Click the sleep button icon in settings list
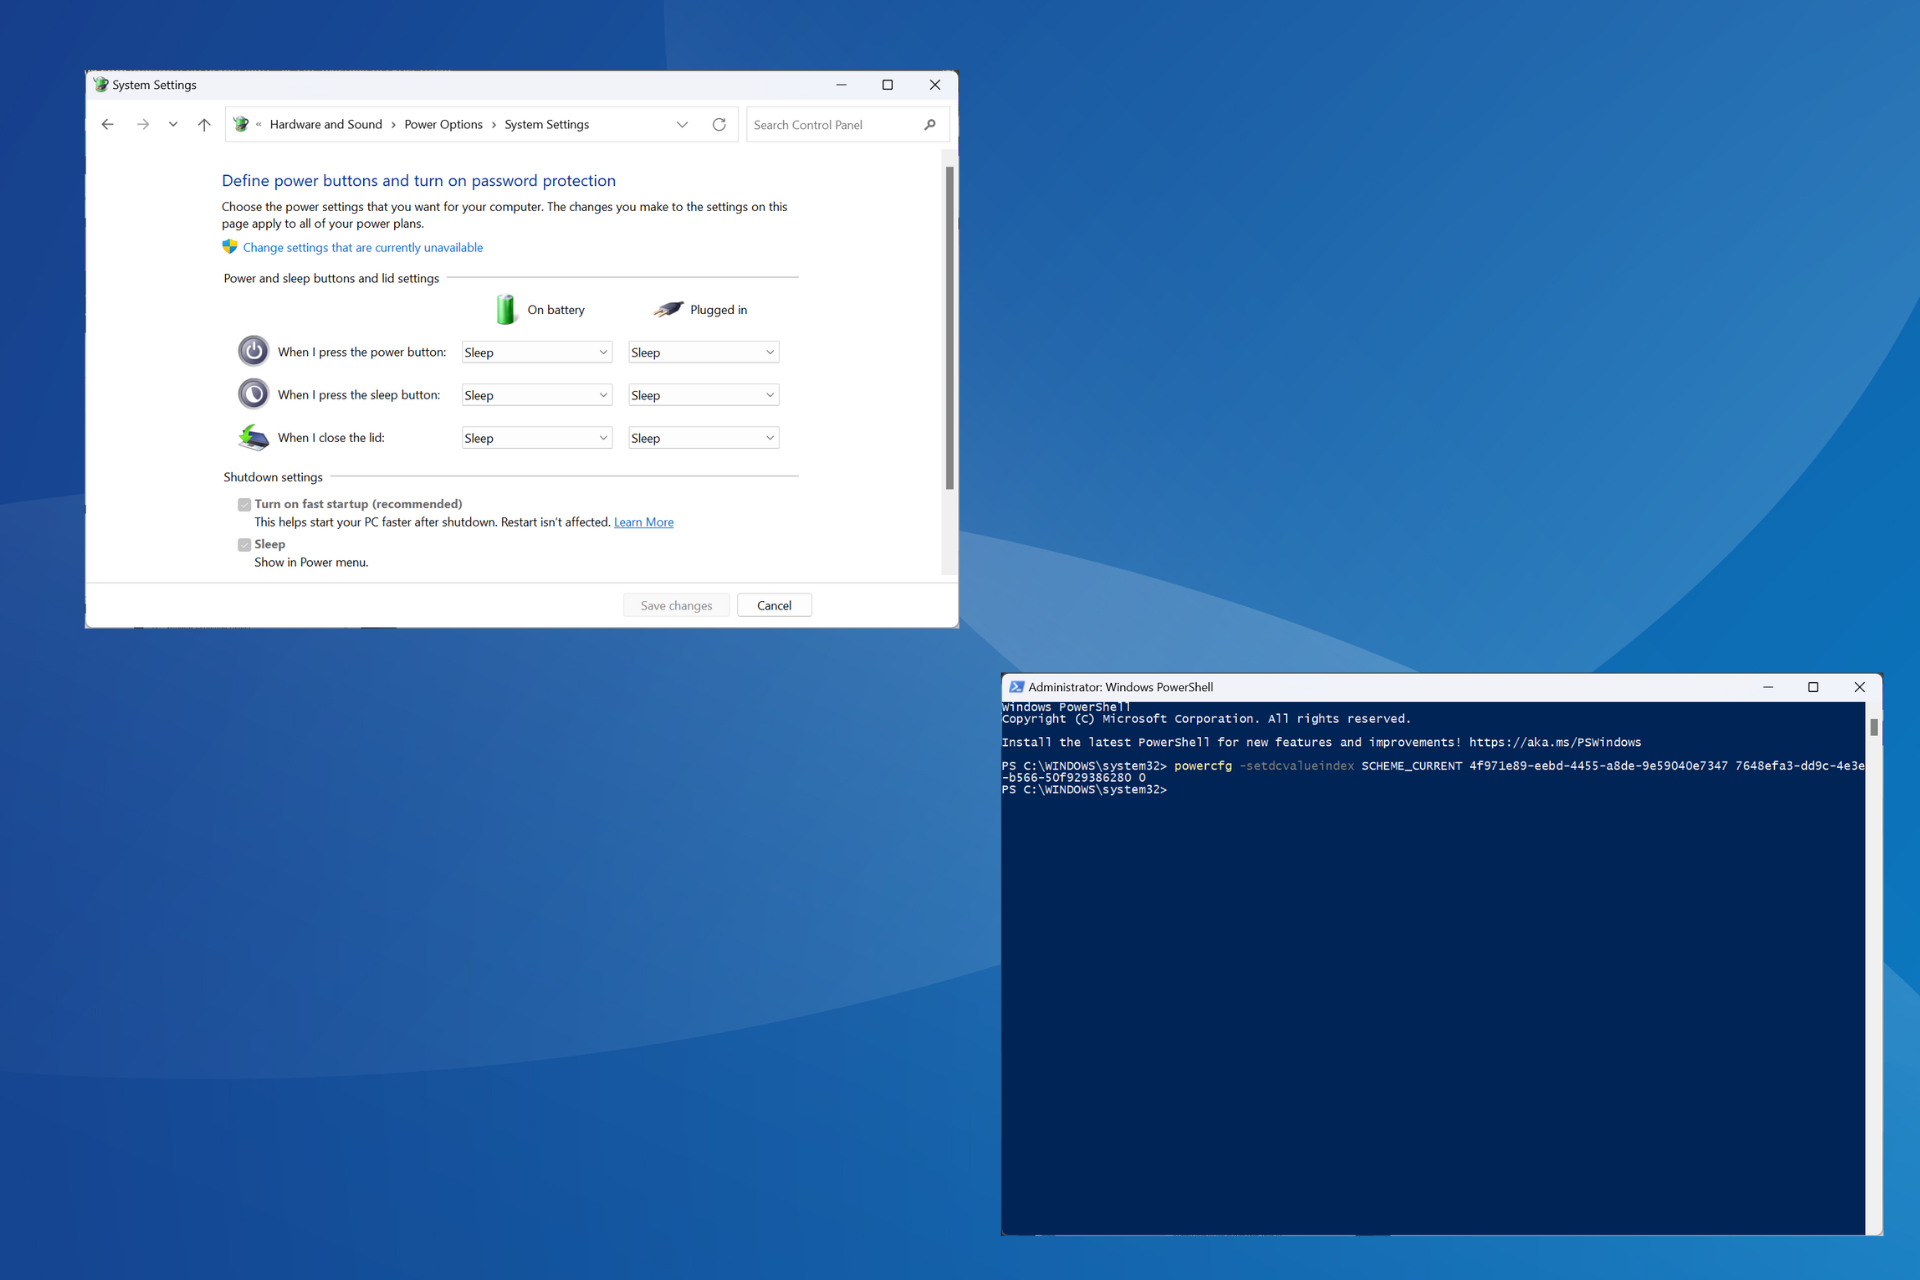This screenshot has height=1280, width=1920. point(254,396)
